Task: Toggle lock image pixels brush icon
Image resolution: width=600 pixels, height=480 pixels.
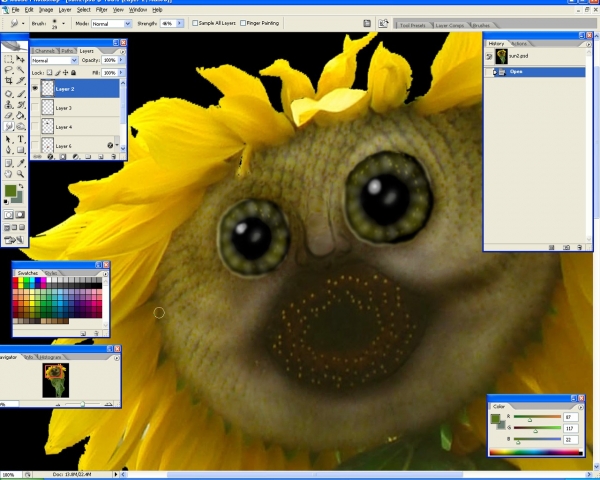Action: click(x=57, y=72)
